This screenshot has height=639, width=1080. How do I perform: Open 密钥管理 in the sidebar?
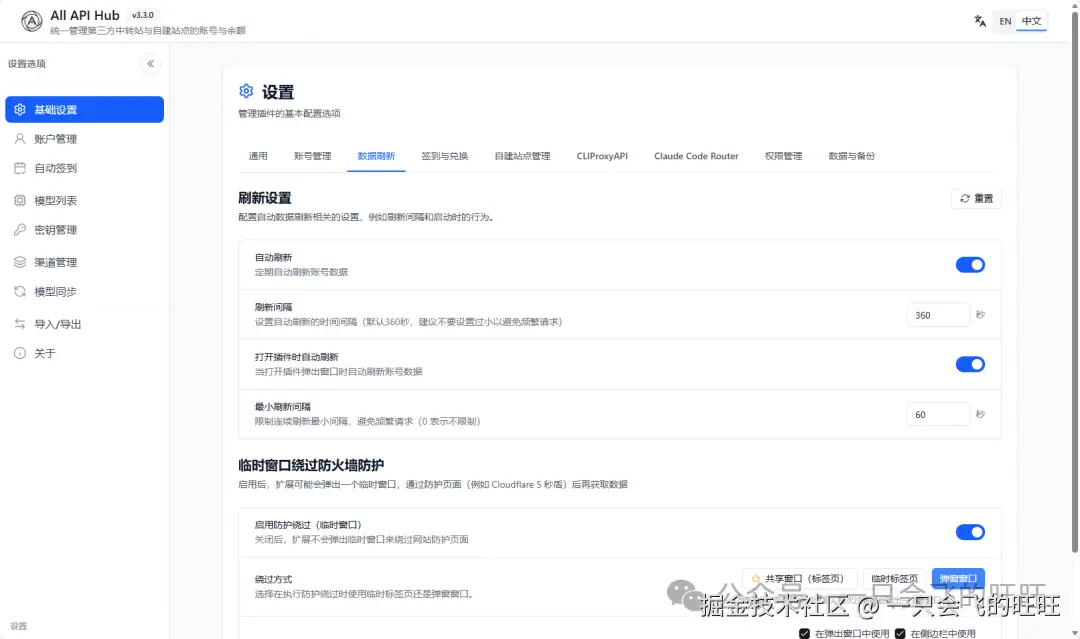tap(84, 229)
